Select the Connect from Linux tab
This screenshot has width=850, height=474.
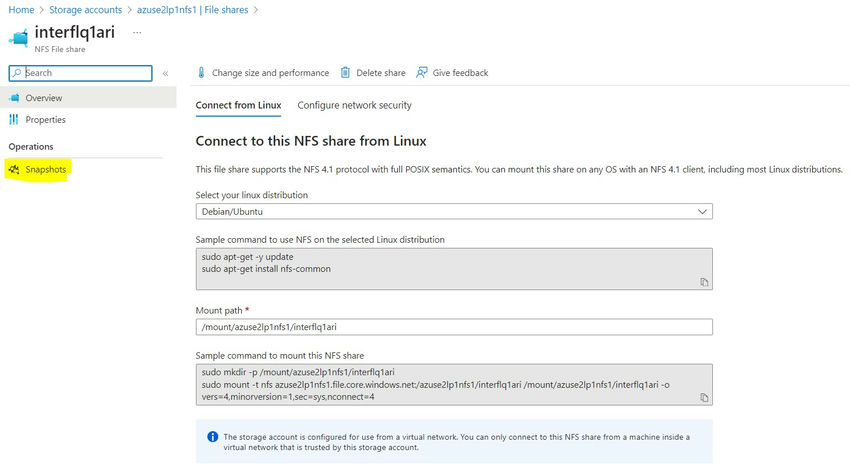point(238,105)
